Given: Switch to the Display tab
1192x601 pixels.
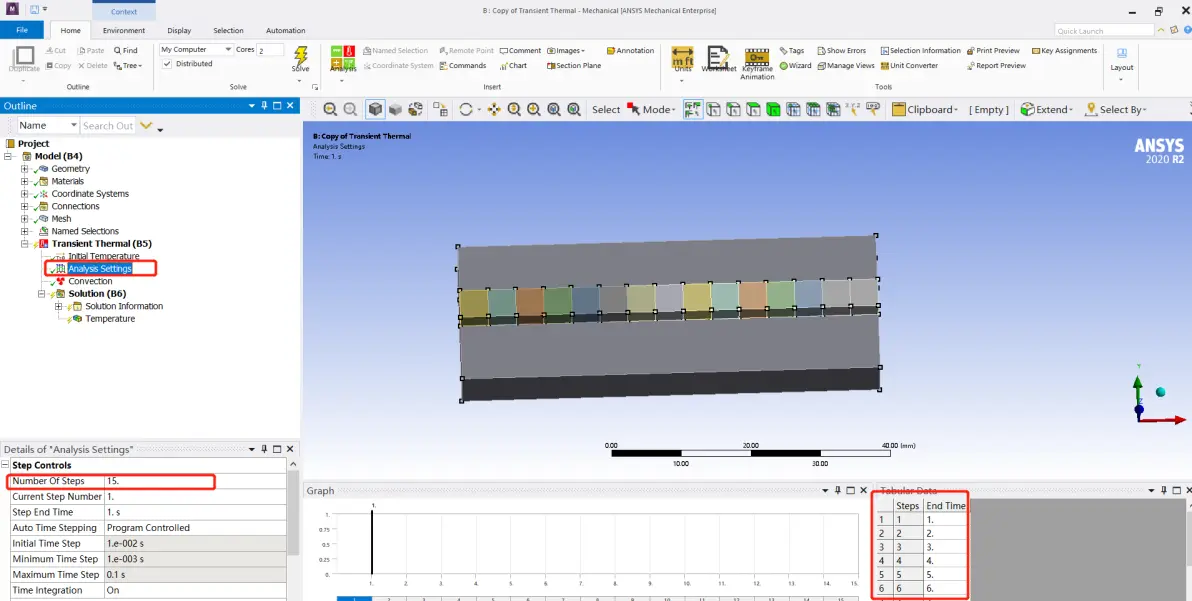Looking at the screenshot, I should pos(179,30).
